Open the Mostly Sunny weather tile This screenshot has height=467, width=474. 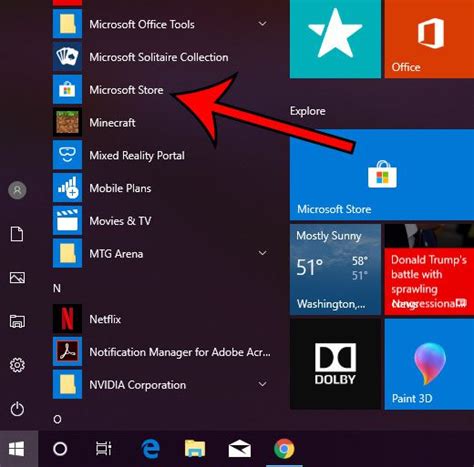335,269
